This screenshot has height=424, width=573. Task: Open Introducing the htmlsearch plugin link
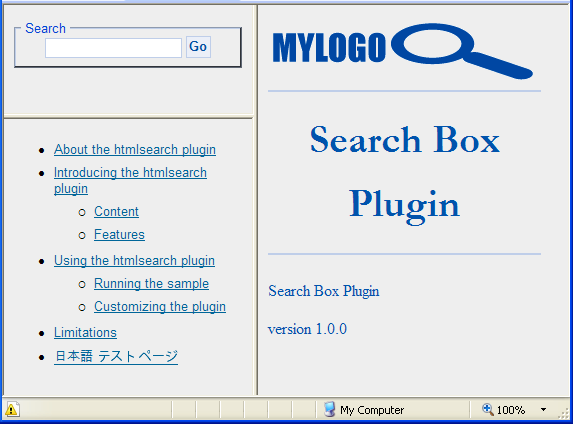(130, 180)
